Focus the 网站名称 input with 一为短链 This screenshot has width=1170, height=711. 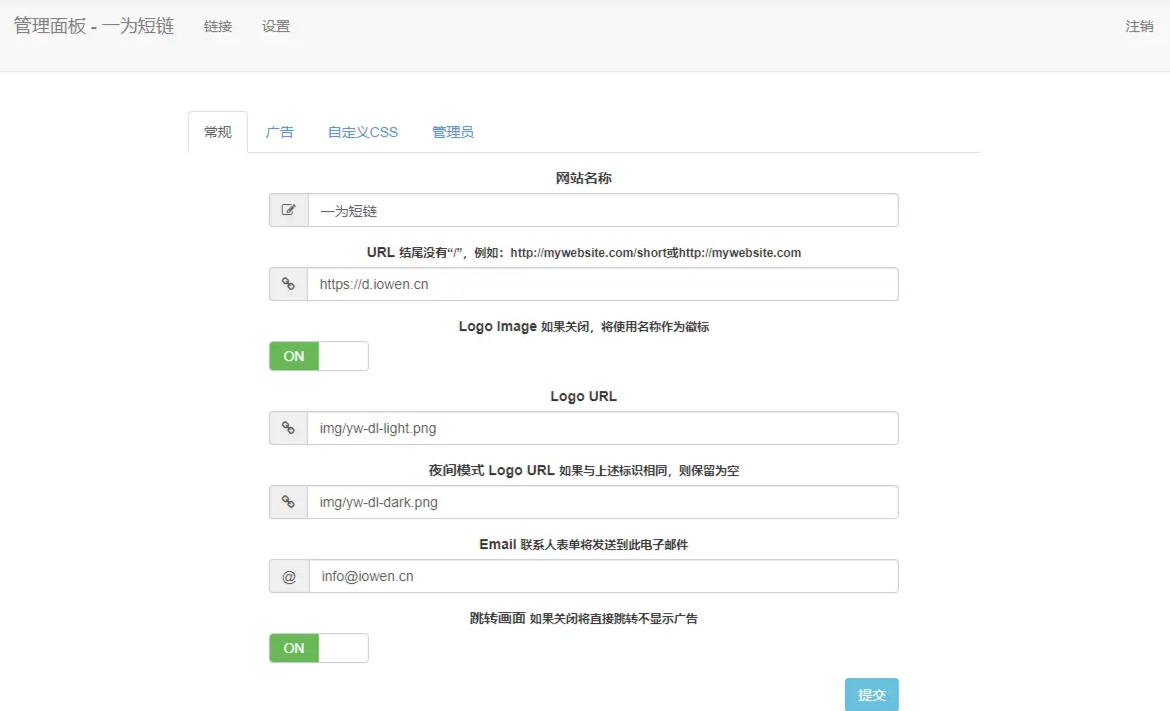(603, 210)
